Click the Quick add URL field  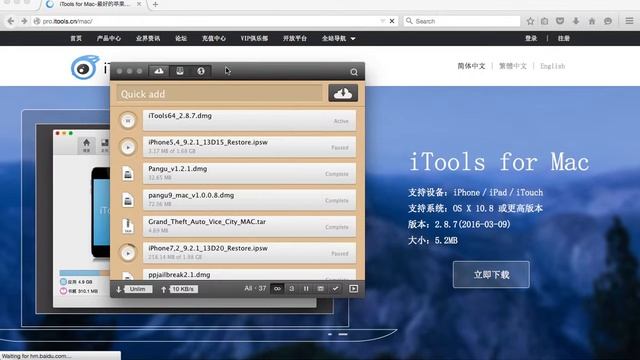220,93
